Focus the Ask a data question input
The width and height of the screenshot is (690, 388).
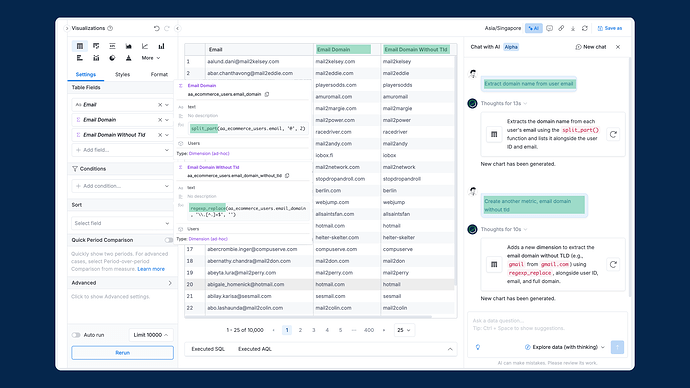(547, 324)
